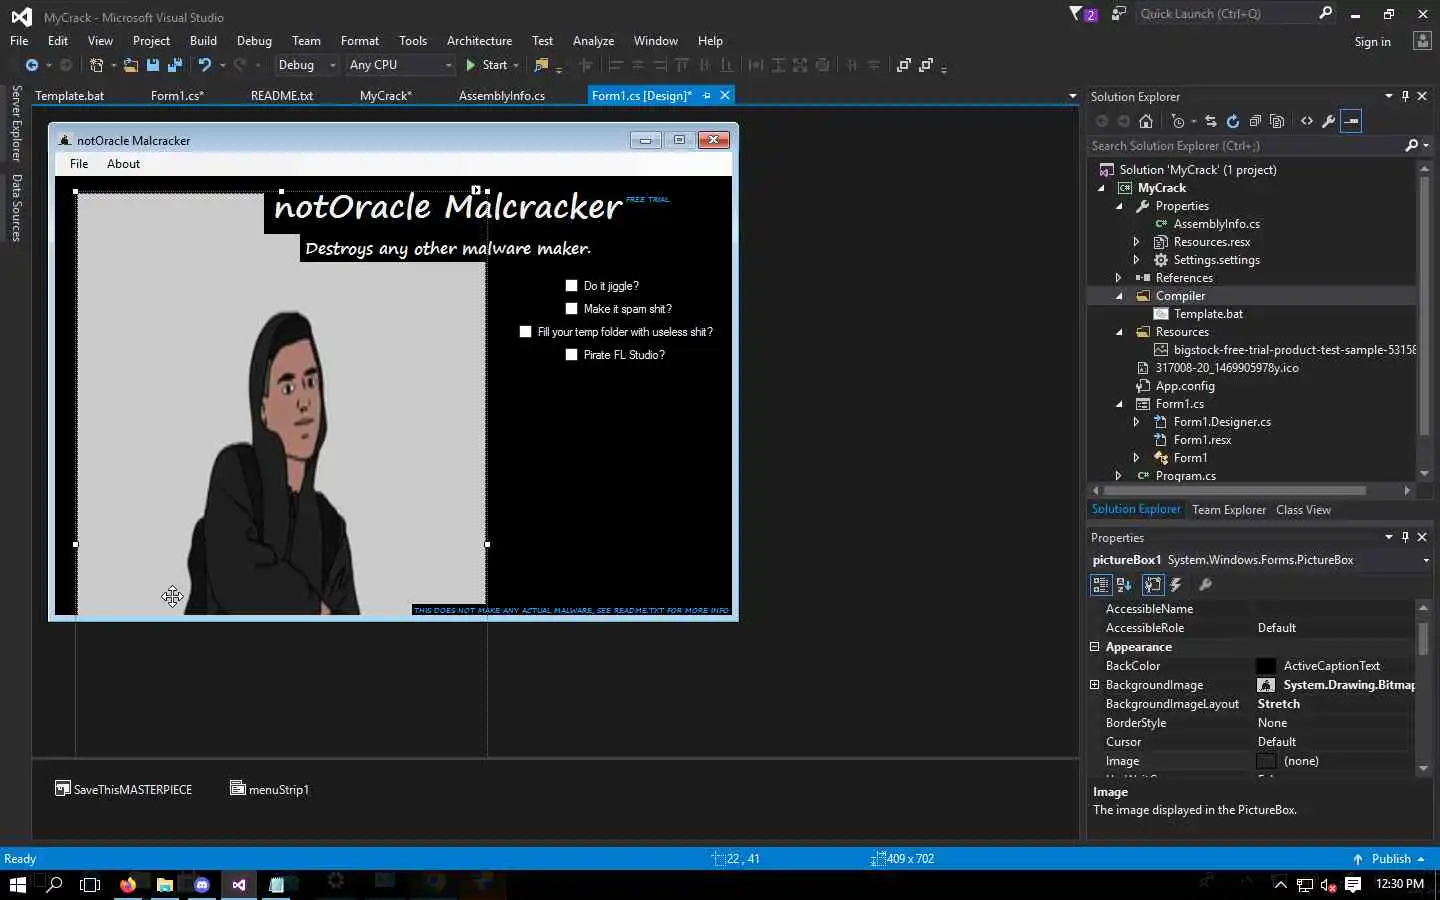Click the Bring to Front layout icon

click(904, 65)
